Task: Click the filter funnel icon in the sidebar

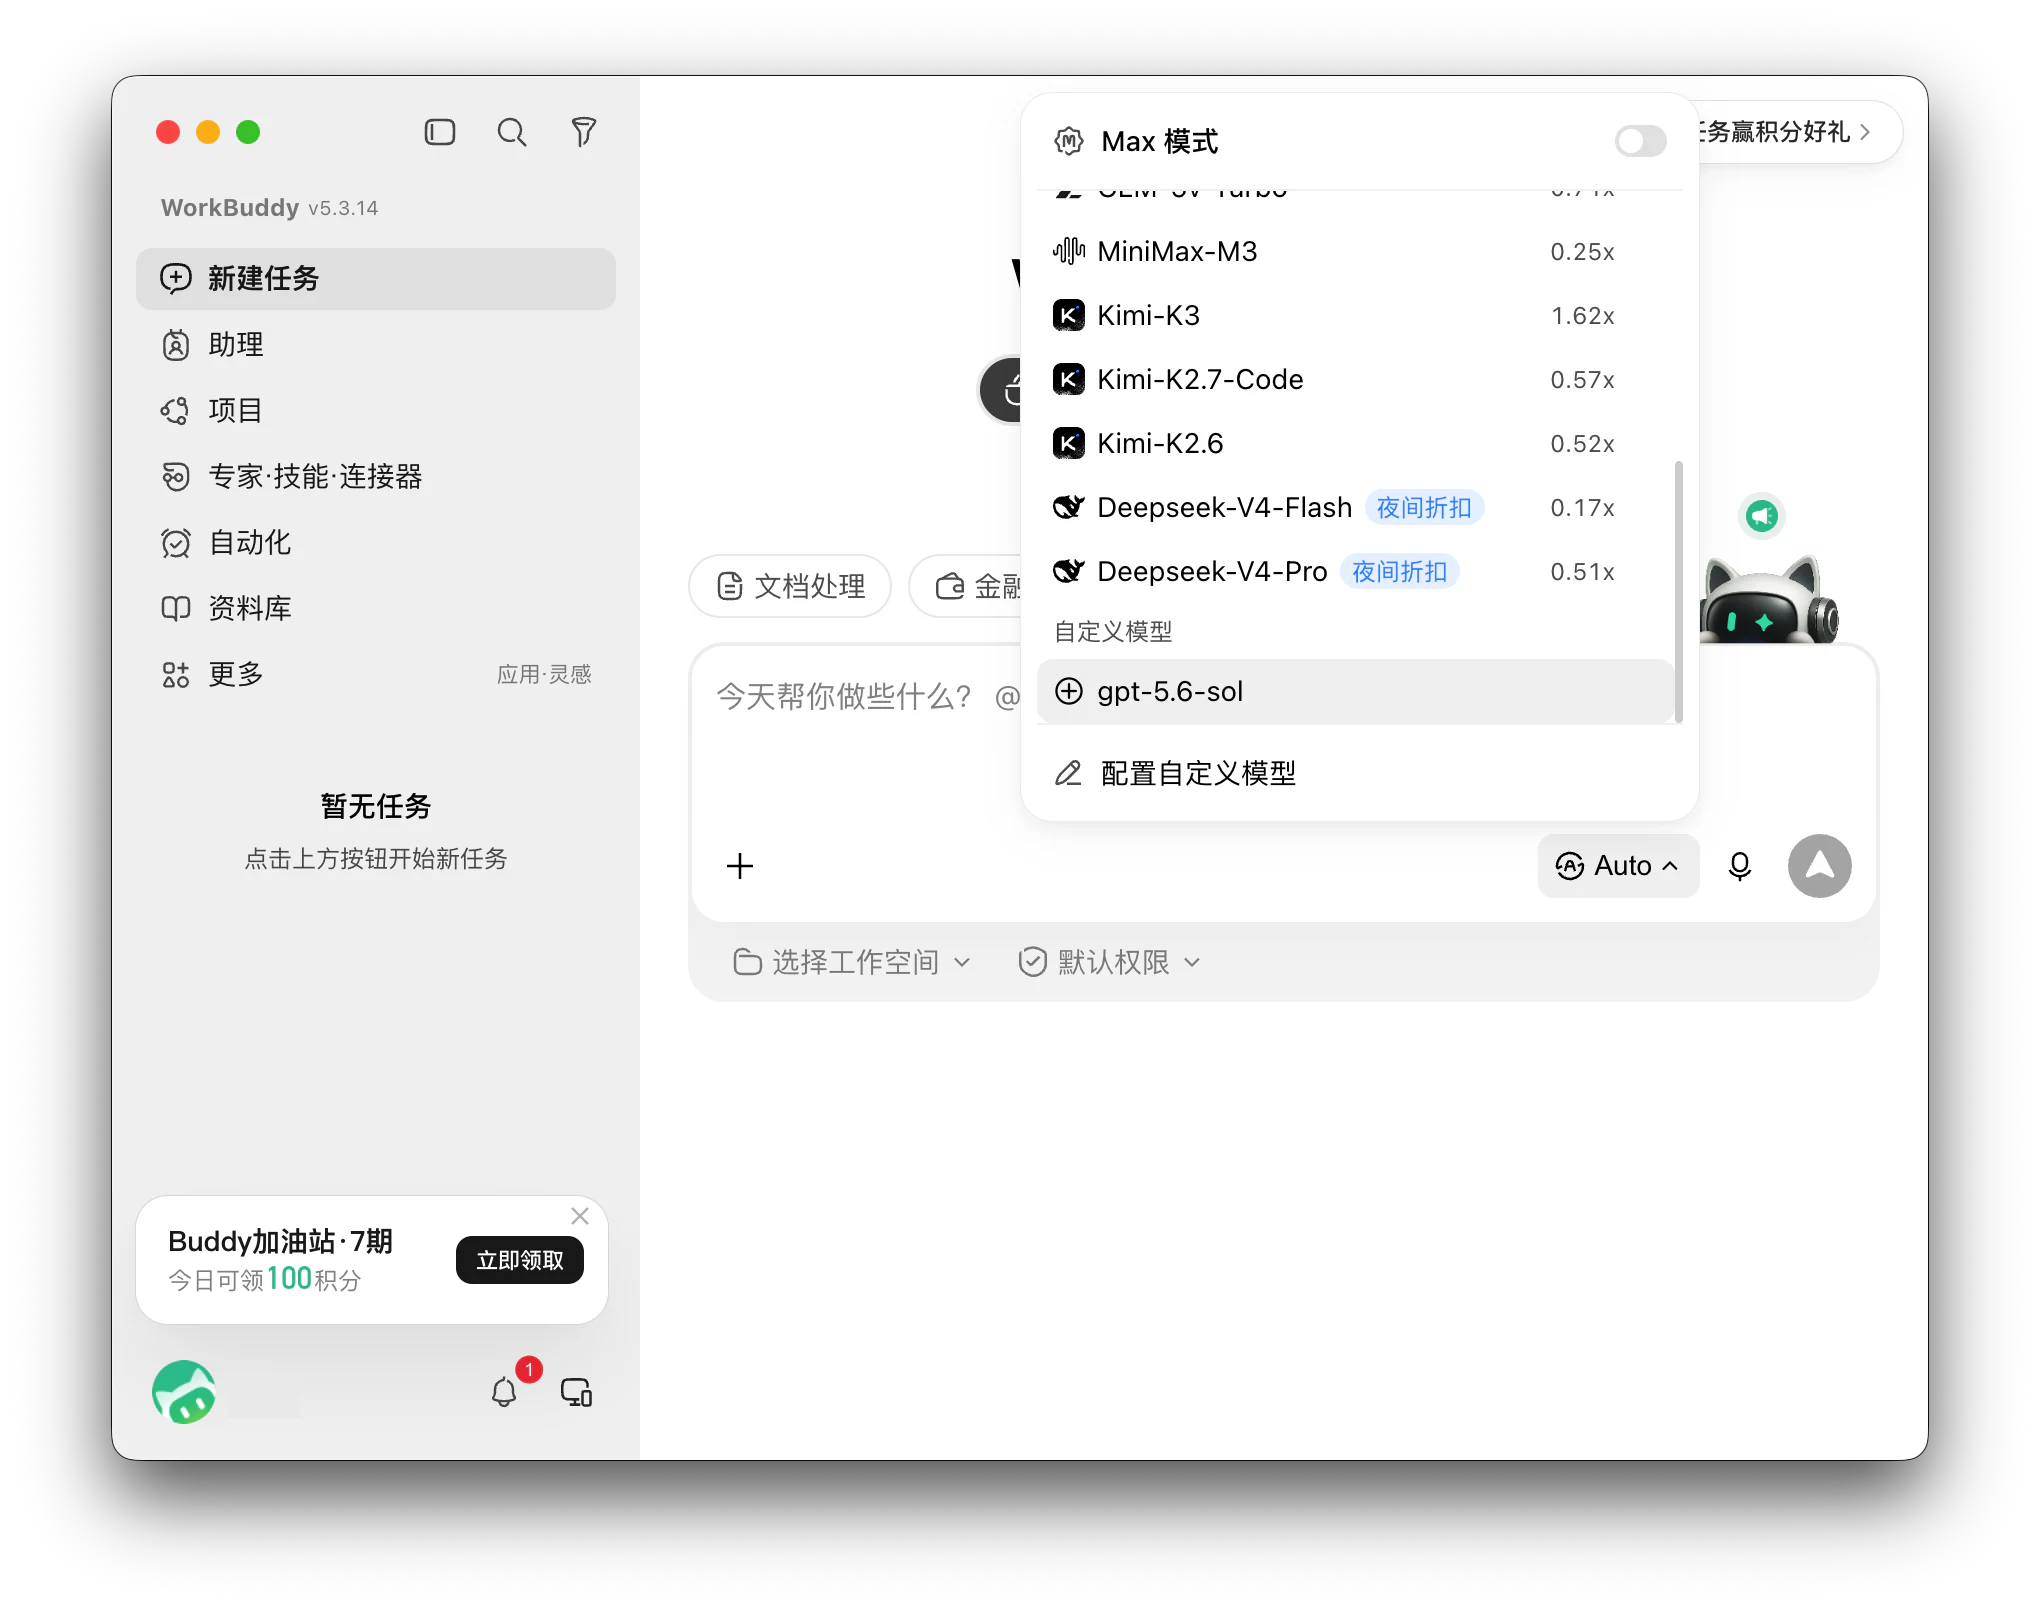Action: click(x=584, y=132)
